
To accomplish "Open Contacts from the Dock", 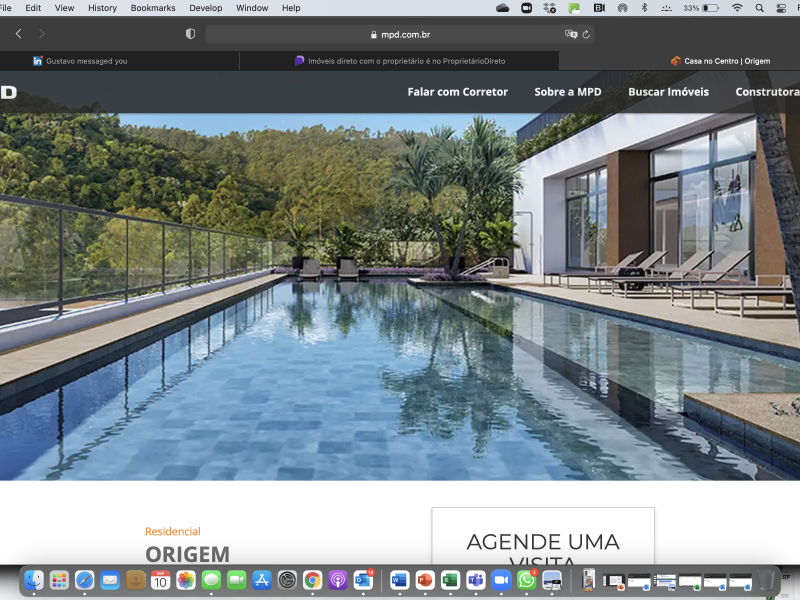I will click(135, 580).
